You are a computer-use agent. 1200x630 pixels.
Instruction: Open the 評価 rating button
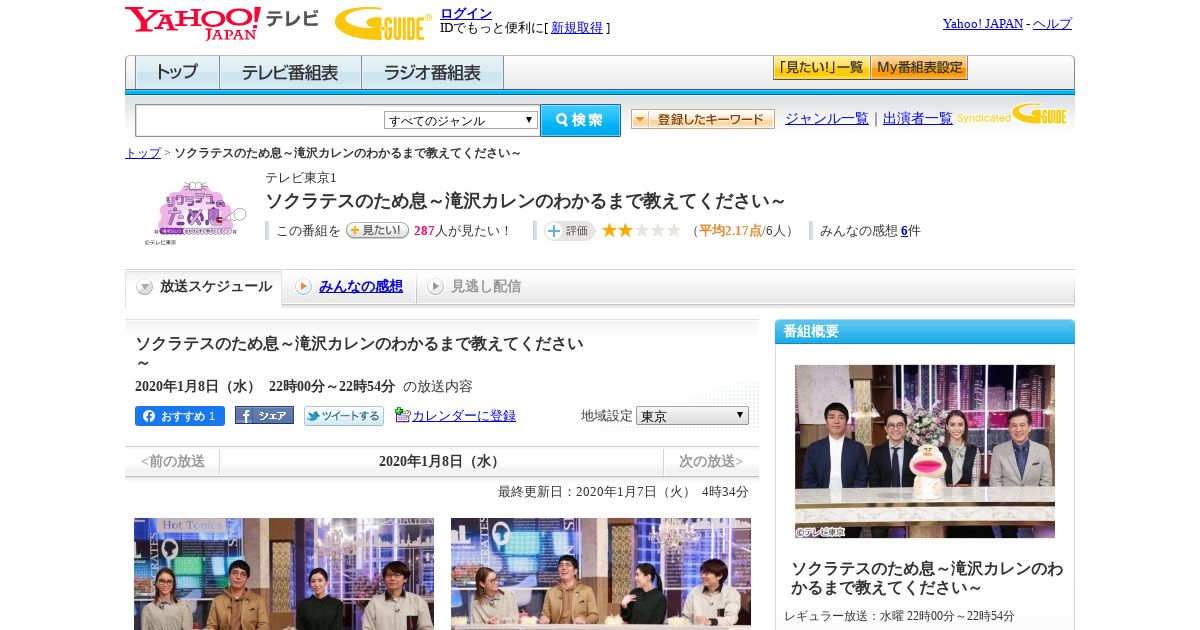[x=569, y=231]
